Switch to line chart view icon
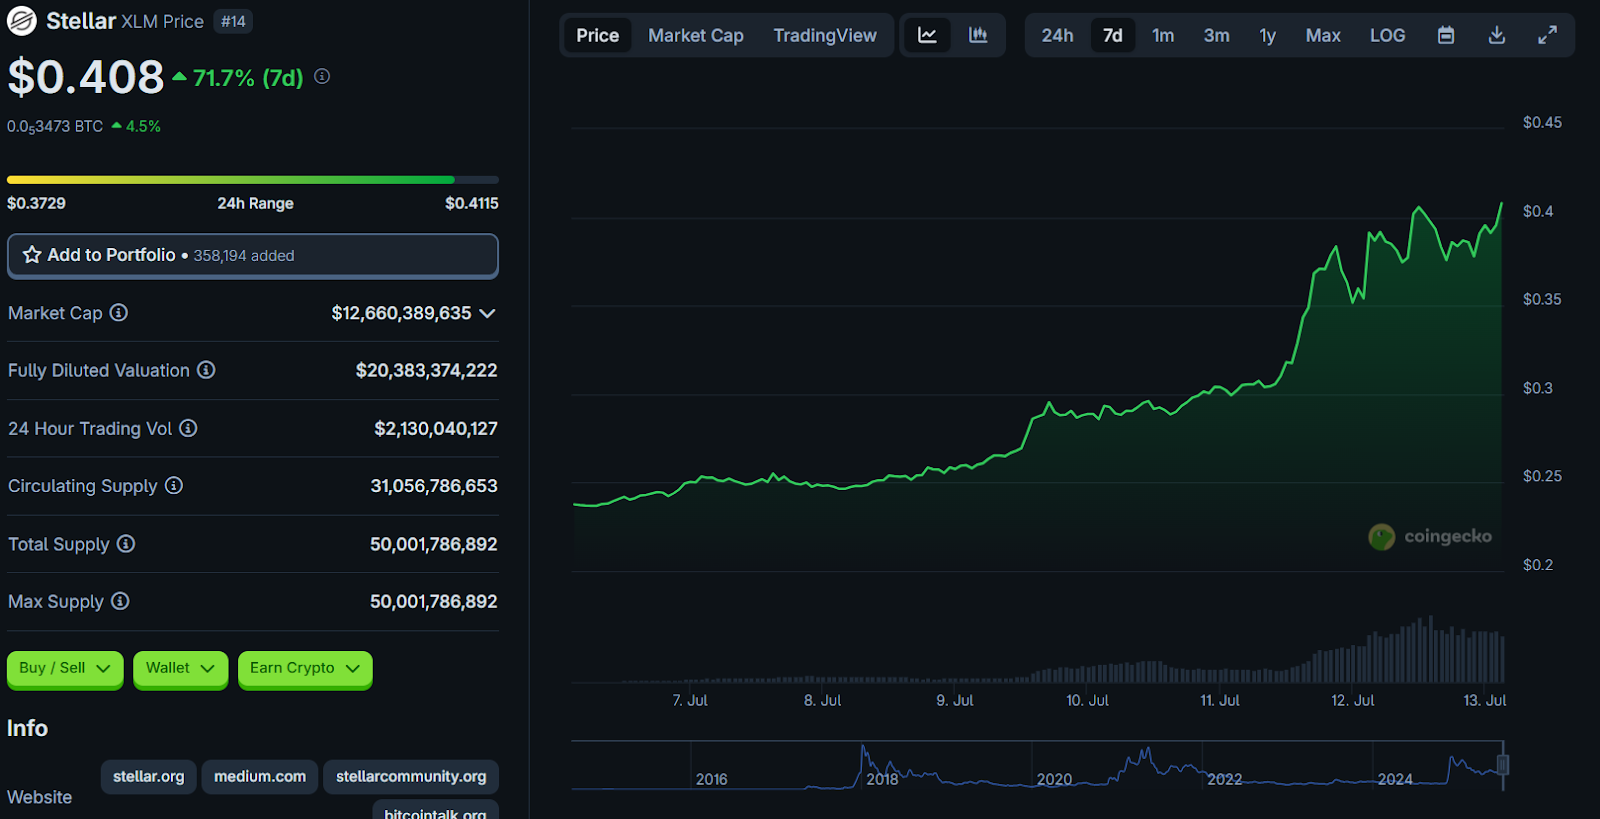Image resolution: width=1600 pixels, height=819 pixels. click(927, 35)
